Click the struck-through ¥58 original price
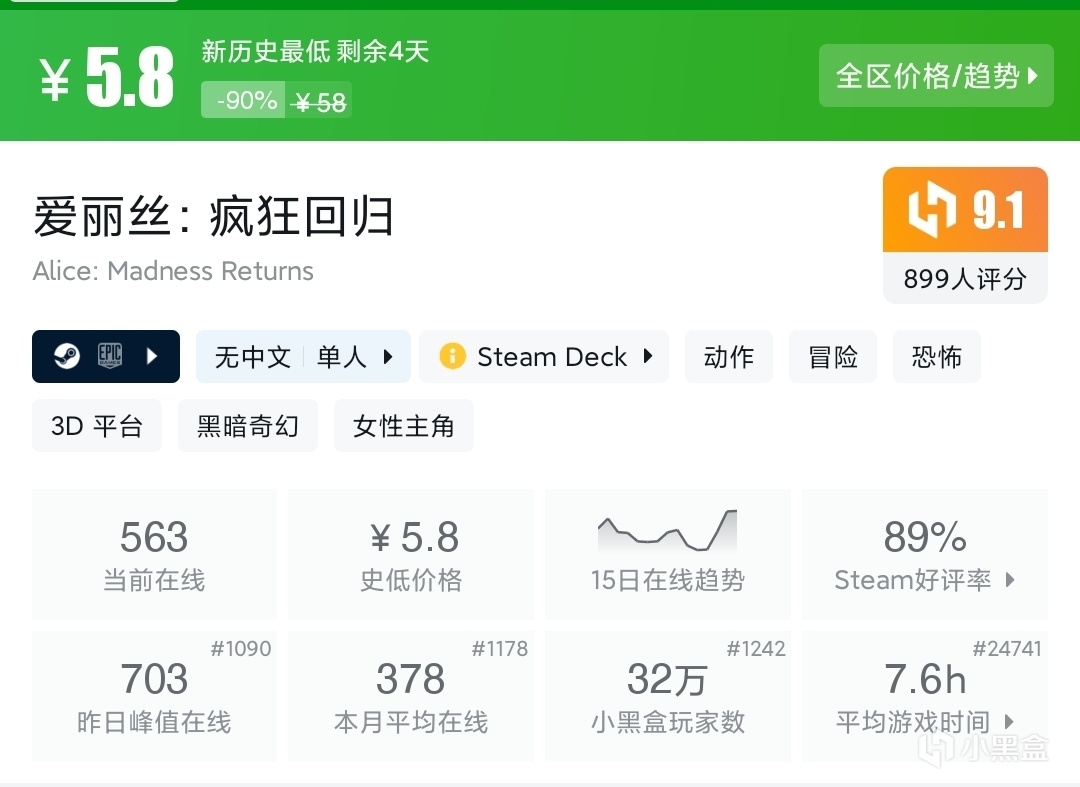1080x787 pixels. [x=319, y=103]
